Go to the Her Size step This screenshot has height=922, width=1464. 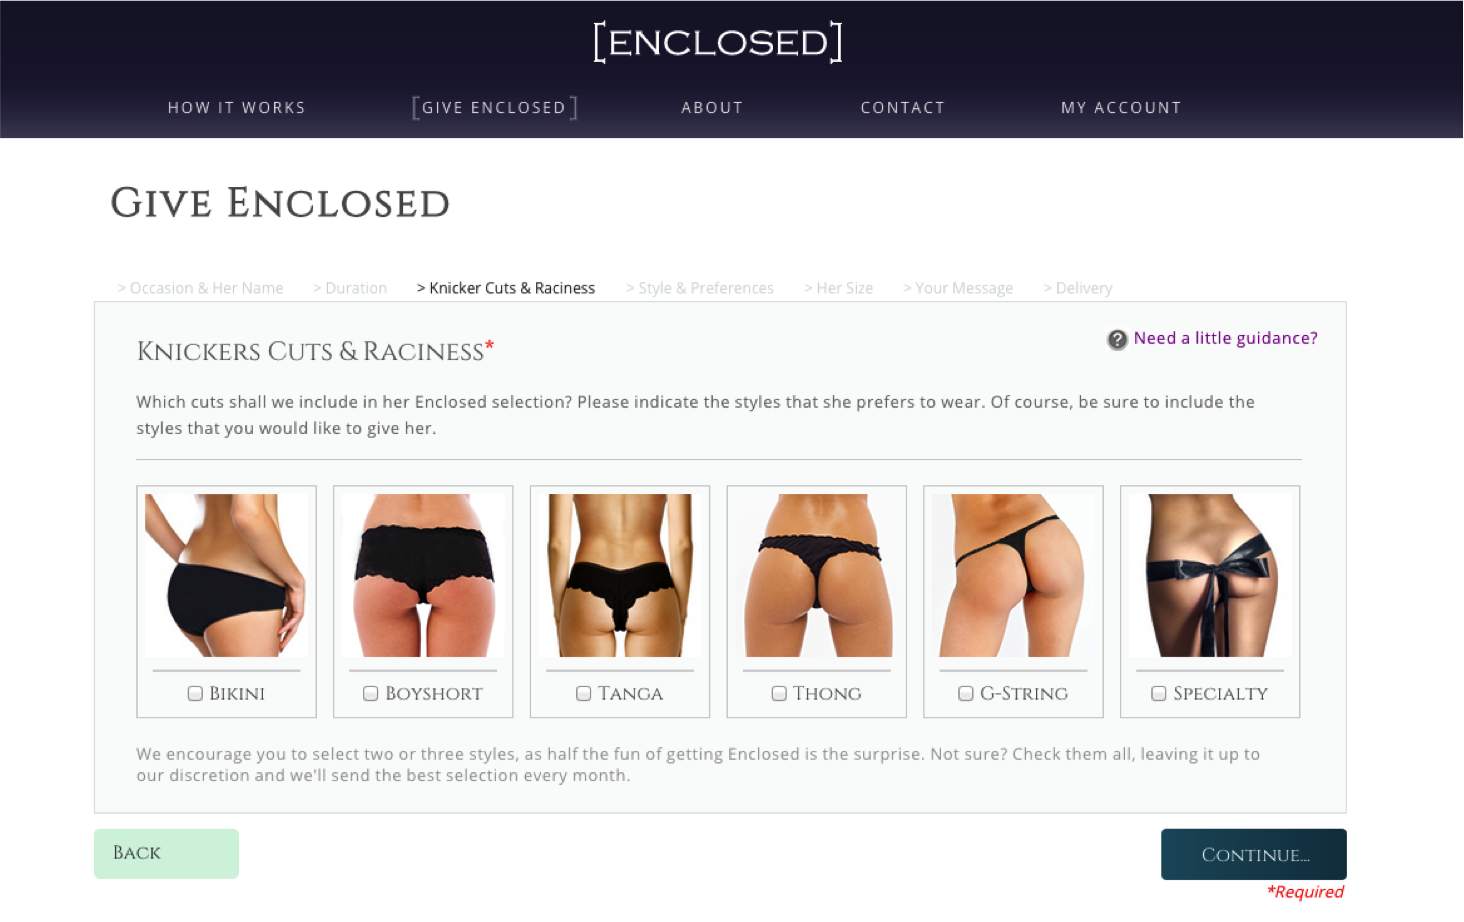[838, 288]
